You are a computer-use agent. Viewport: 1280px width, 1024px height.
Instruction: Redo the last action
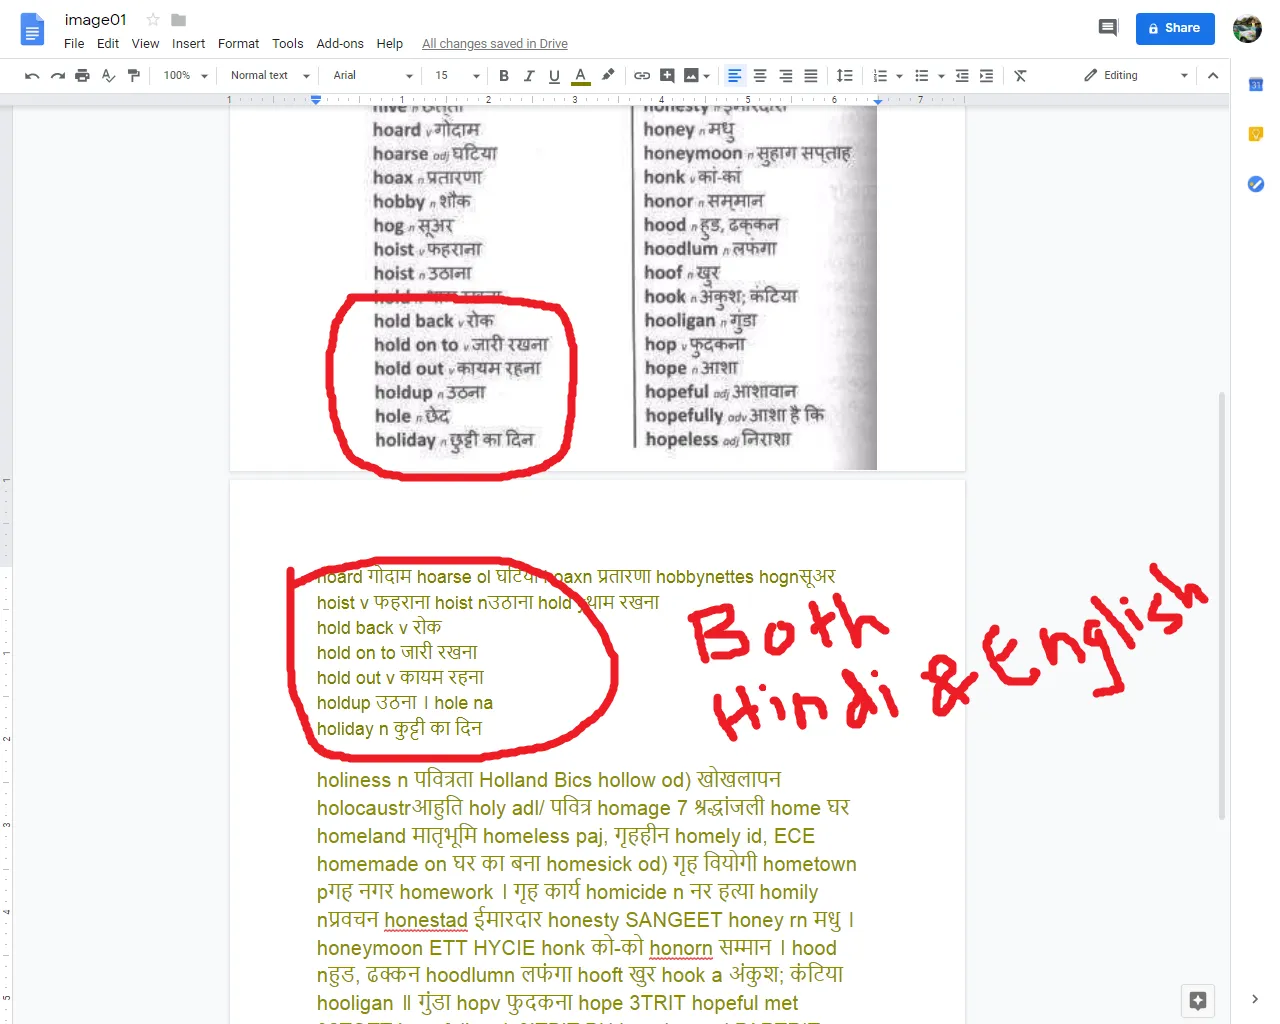57,76
